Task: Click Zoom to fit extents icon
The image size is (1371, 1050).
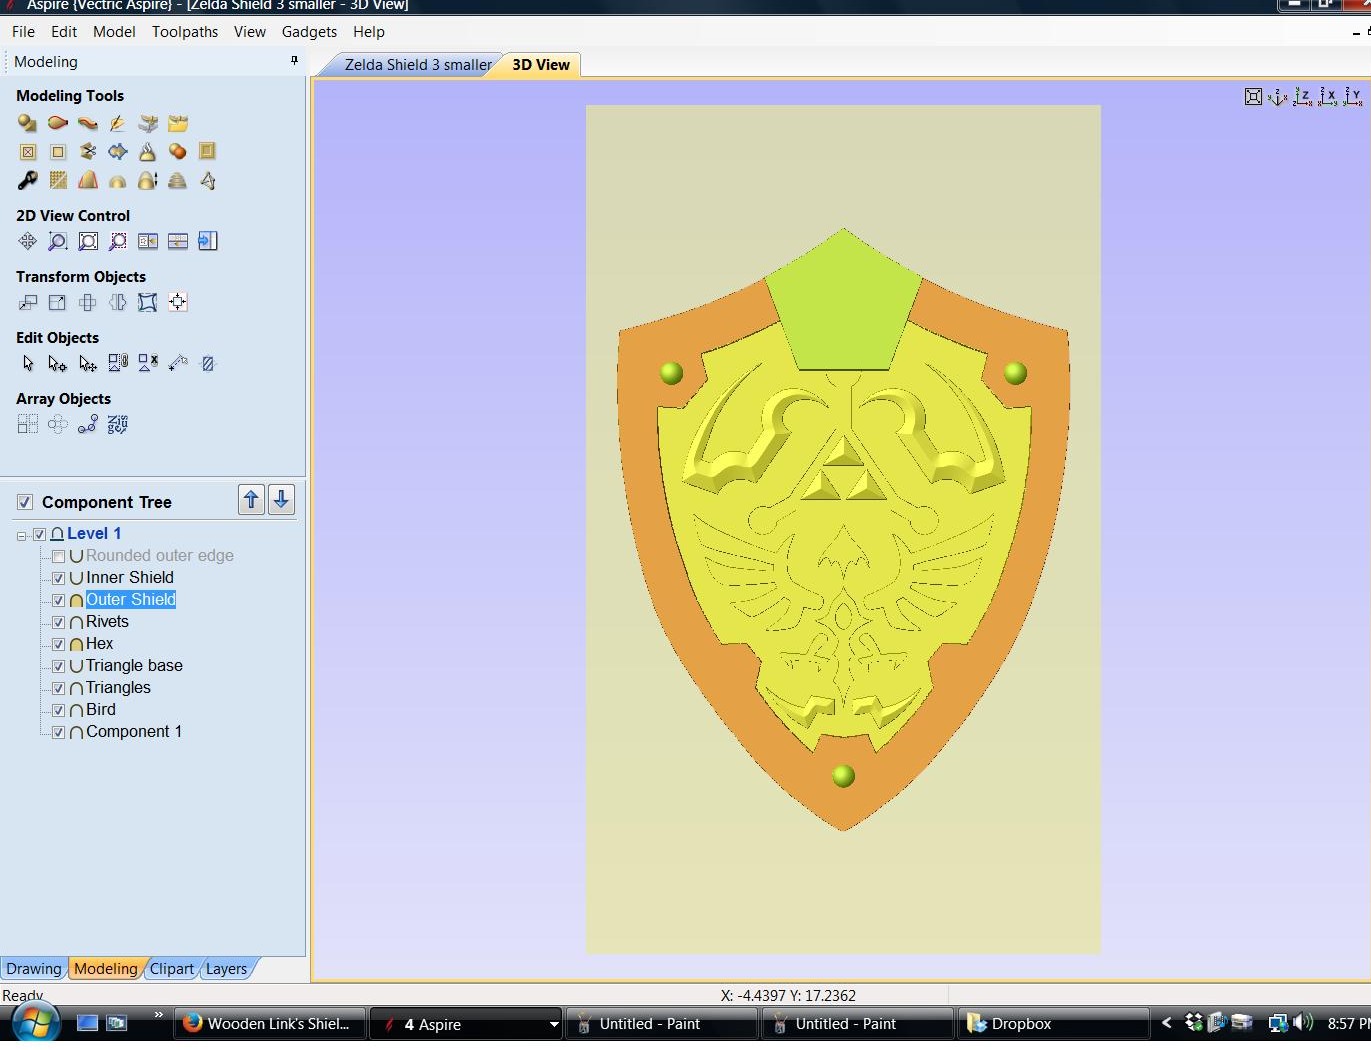Action: click(x=88, y=241)
